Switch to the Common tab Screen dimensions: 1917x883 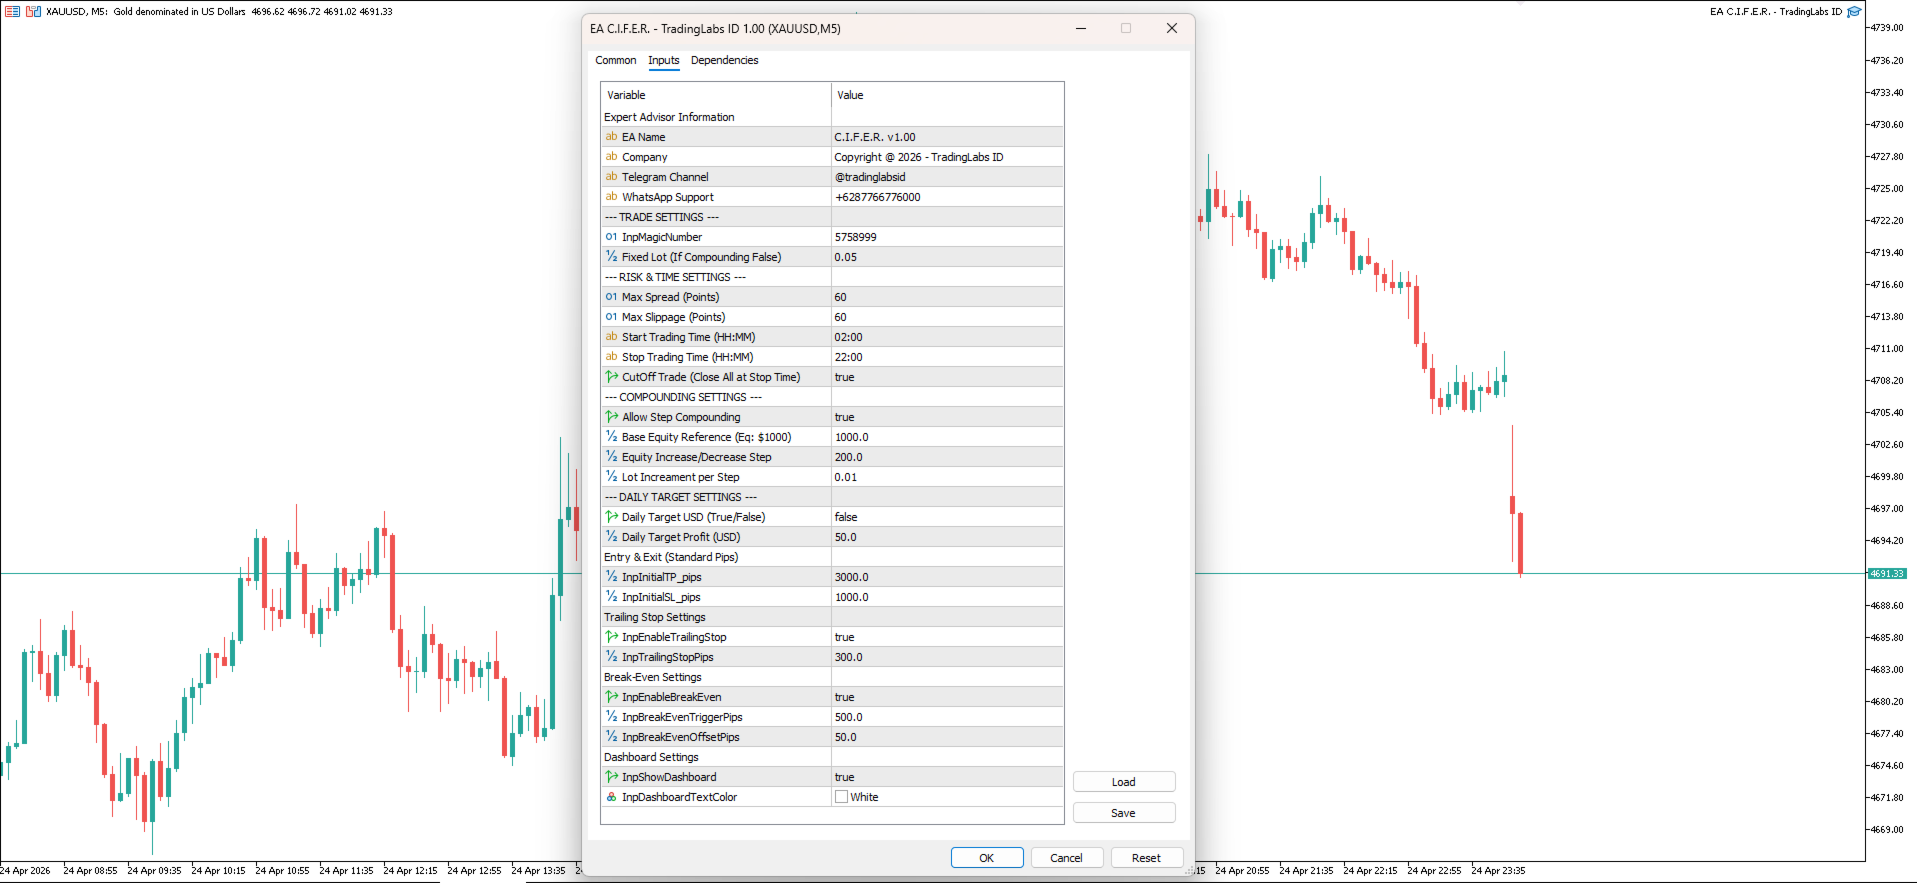pyautogui.click(x=616, y=60)
